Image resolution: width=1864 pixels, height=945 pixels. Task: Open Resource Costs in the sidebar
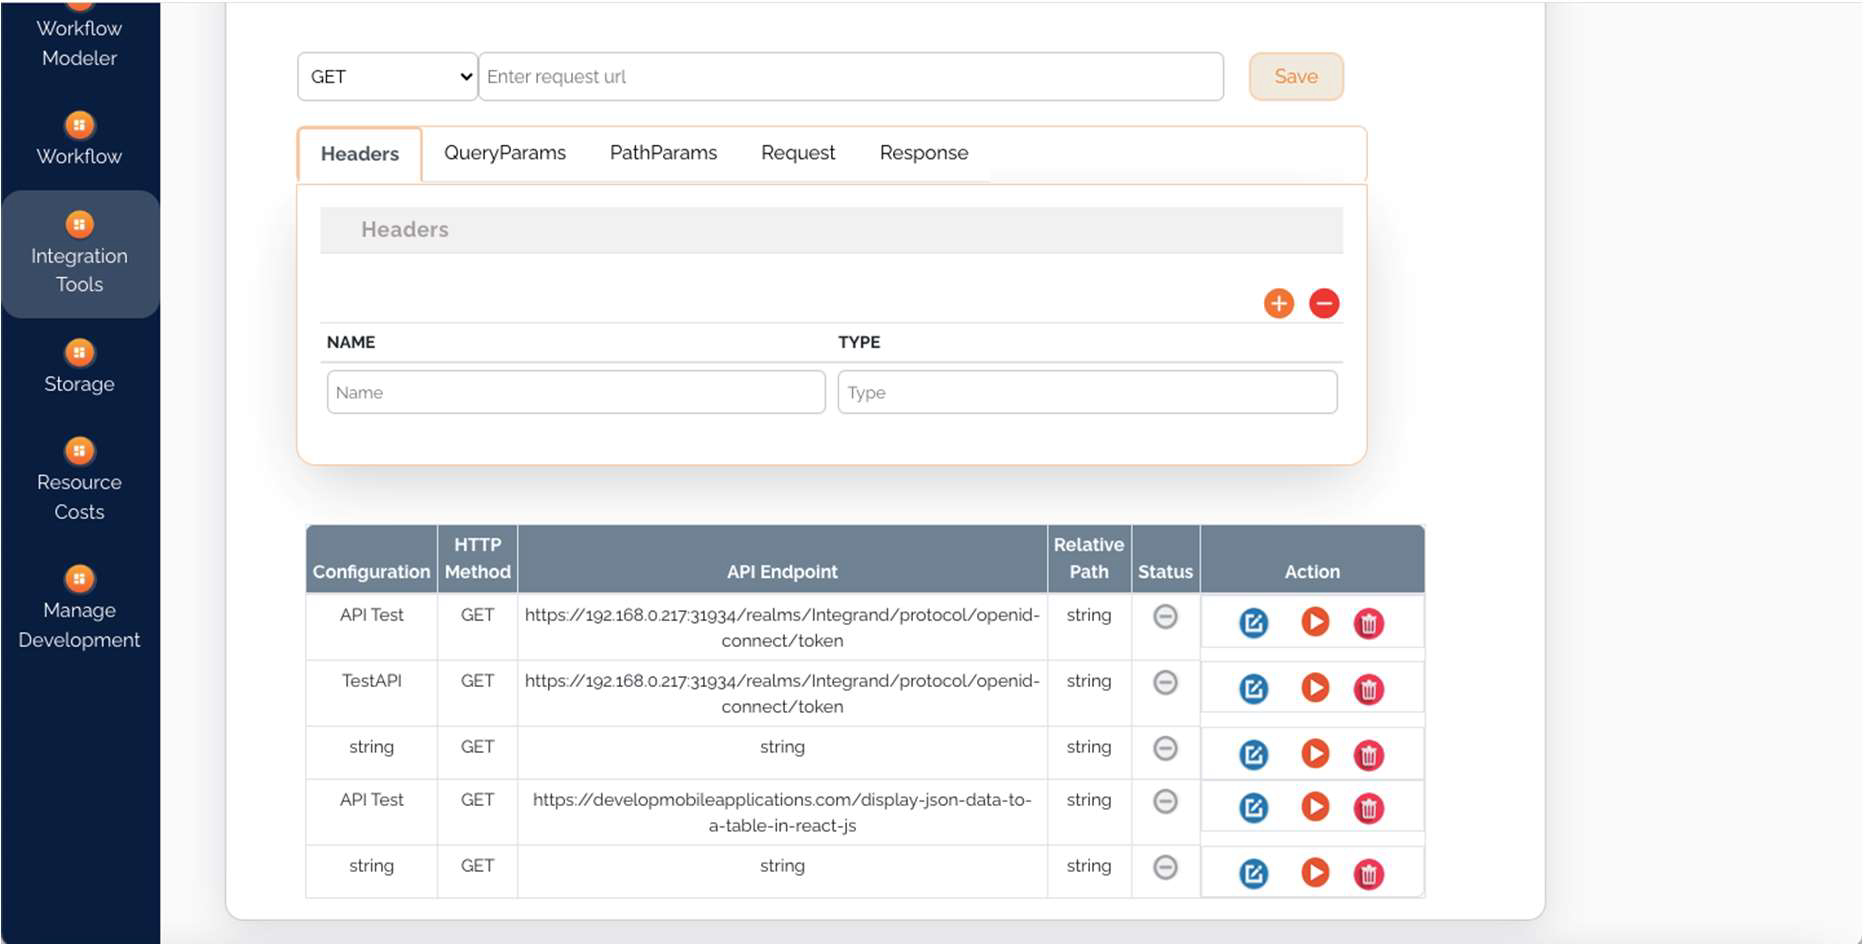point(79,481)
